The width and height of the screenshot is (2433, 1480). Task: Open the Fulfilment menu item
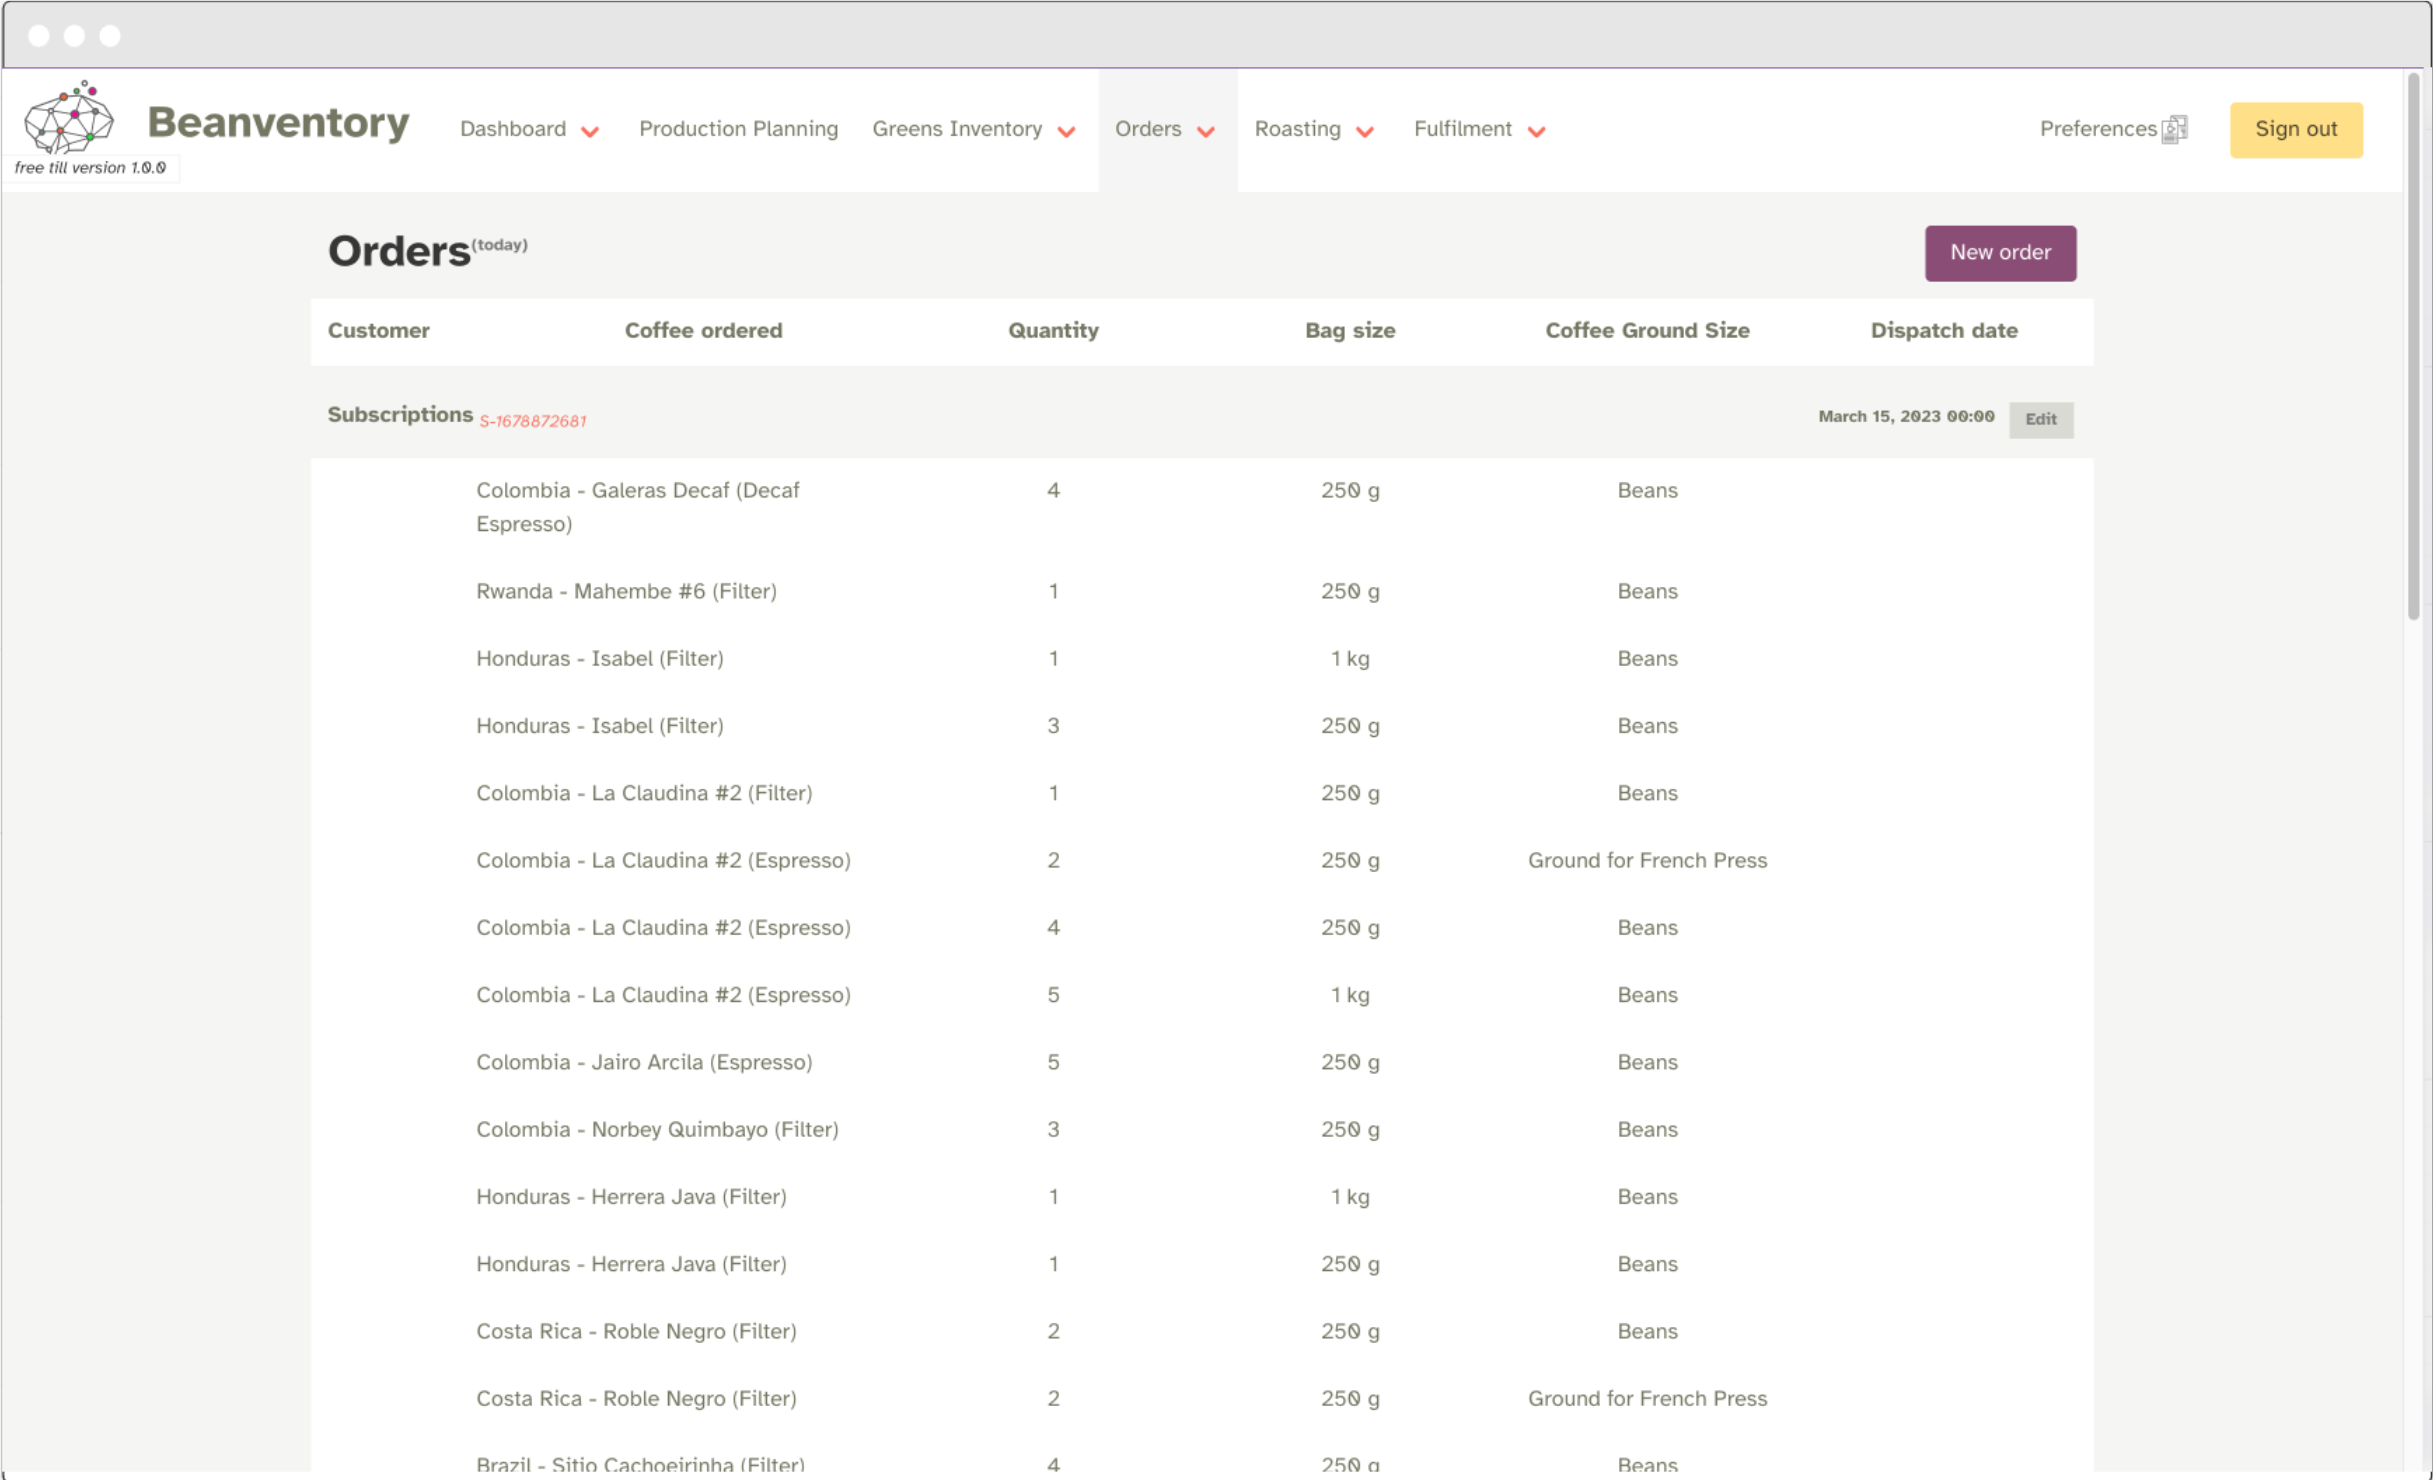click(x=1462, y=129)
